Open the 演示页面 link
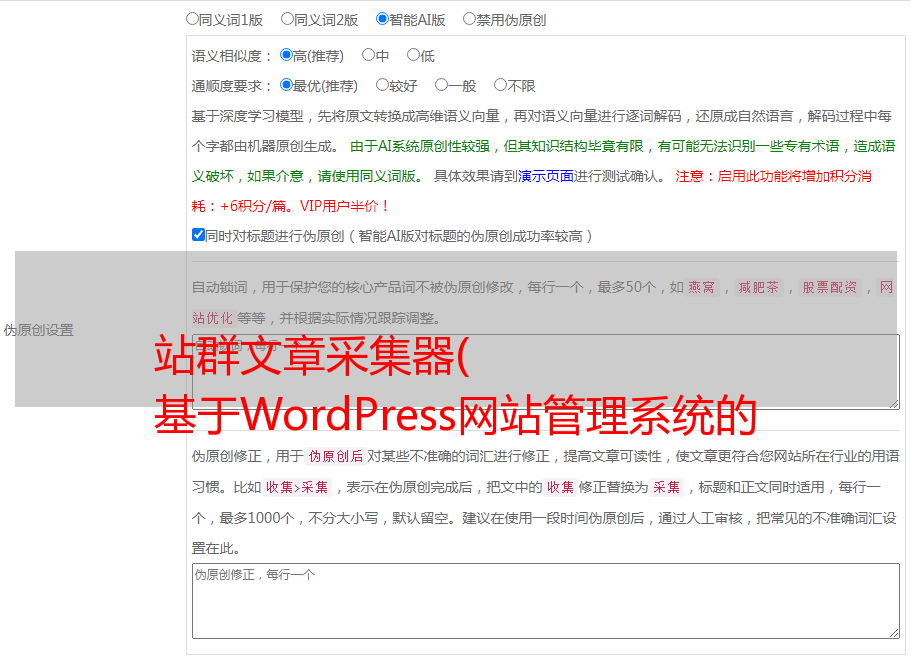 [x=546, y=176]
